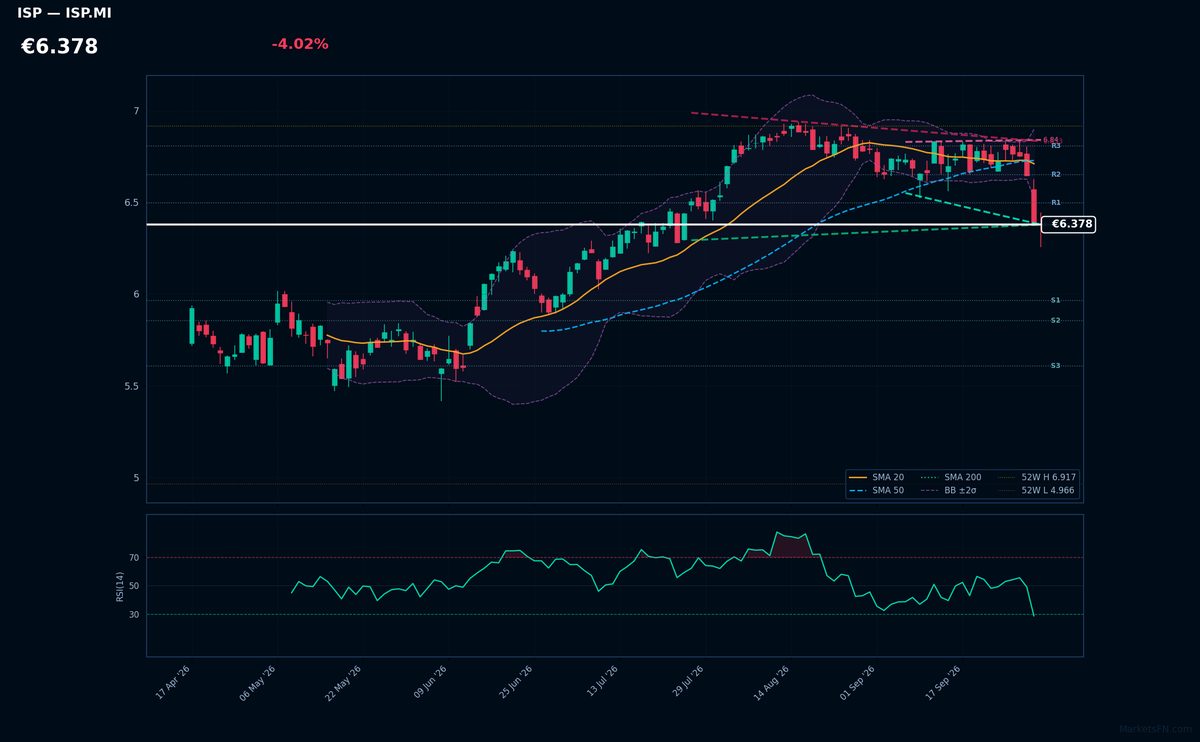The width and height of the screenshot is (1200, 742).
Task: Click the 6.5 price axis label
Action: click(131, 203)
